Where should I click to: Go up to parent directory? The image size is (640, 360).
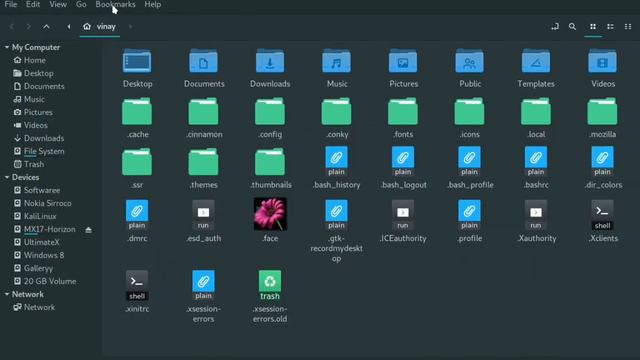47,27
